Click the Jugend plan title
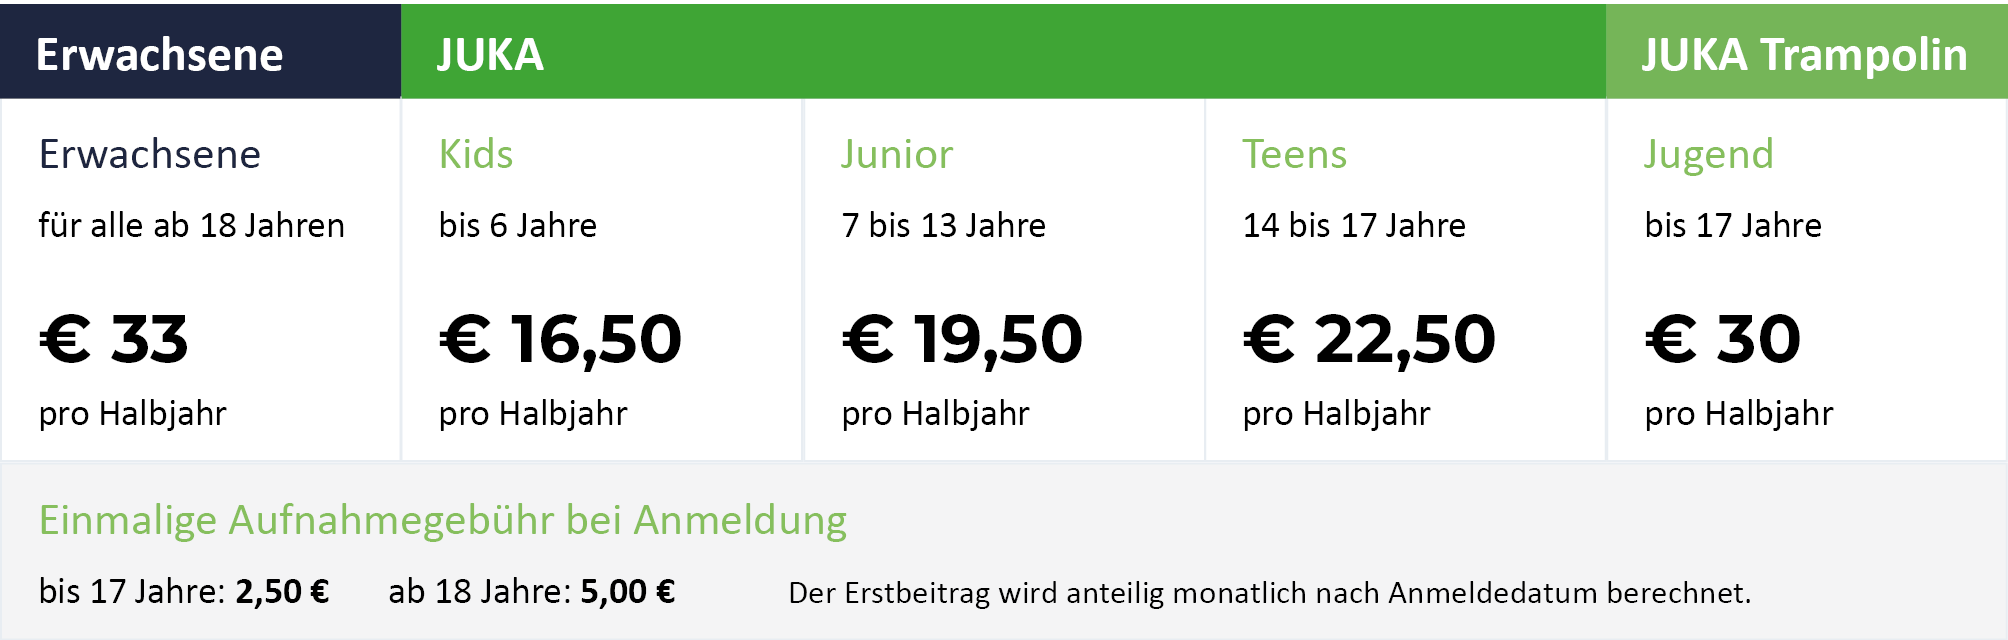Viewport: 2008px width, 640px height. coord(1708,155)
